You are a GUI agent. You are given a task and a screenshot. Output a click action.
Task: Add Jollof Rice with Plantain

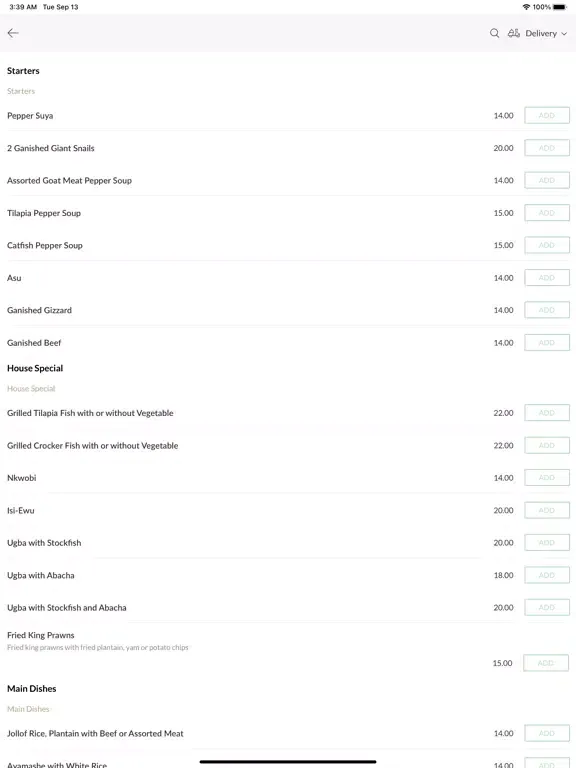tap(547, 733)
